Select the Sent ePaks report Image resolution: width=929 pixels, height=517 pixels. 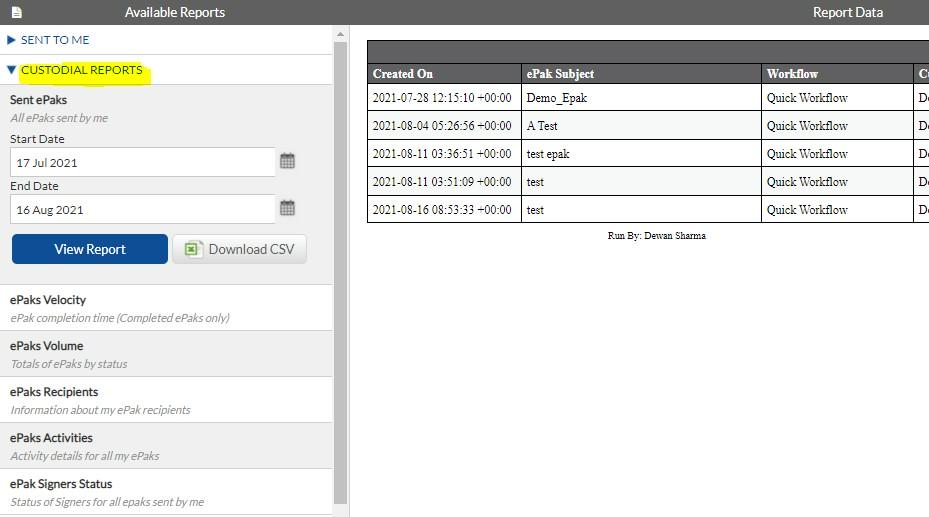39,100
